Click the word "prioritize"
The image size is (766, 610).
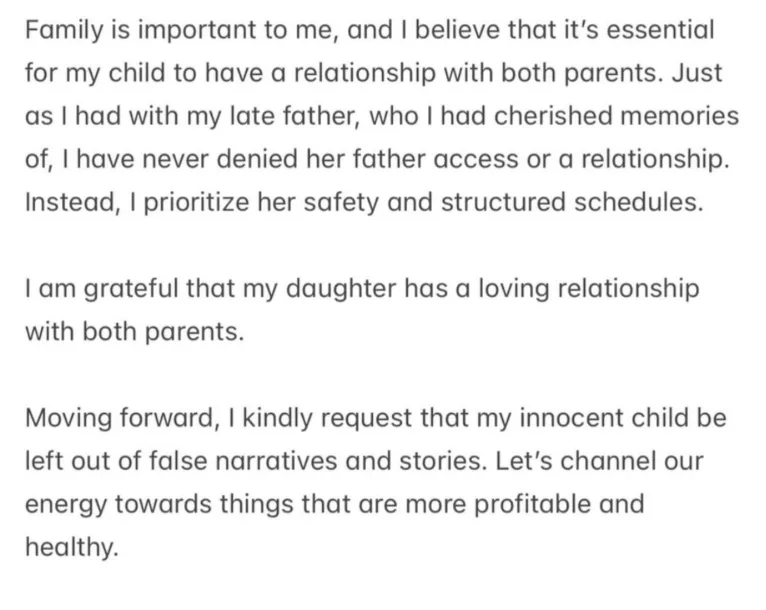(x=211, y=203)
